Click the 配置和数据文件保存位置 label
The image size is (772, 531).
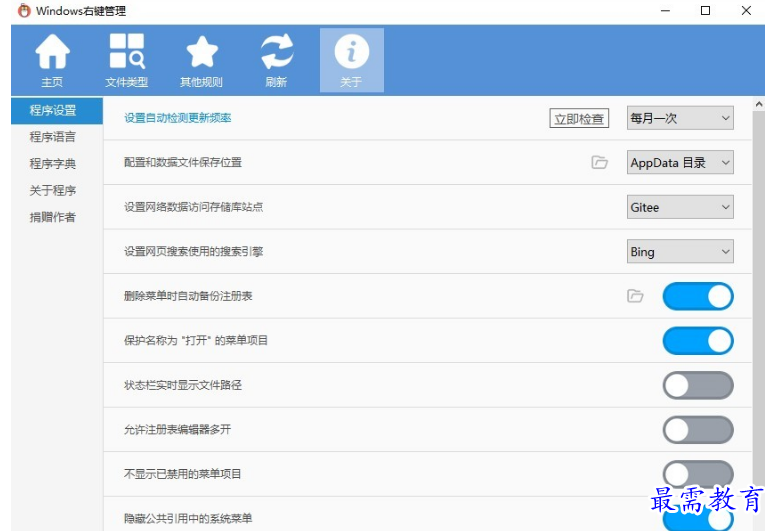pyautogui.click(x=183, y=162)
